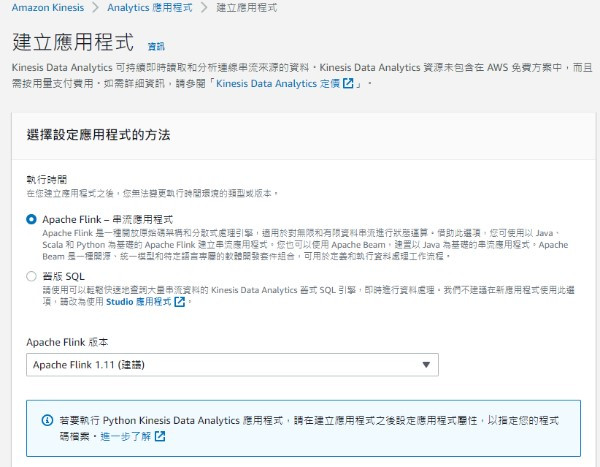The width and height of the screenshot is (600, 467).
Task: Open the 資訊 info link beside the title
Action: [x=156, y=47]
